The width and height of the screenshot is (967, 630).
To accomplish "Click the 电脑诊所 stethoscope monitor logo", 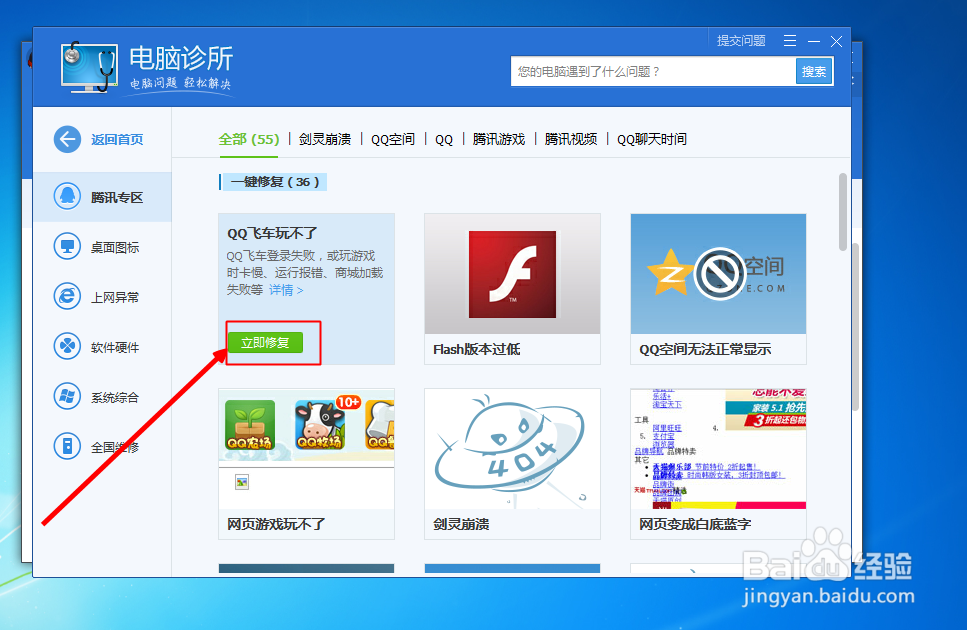I will coord(89,68).
